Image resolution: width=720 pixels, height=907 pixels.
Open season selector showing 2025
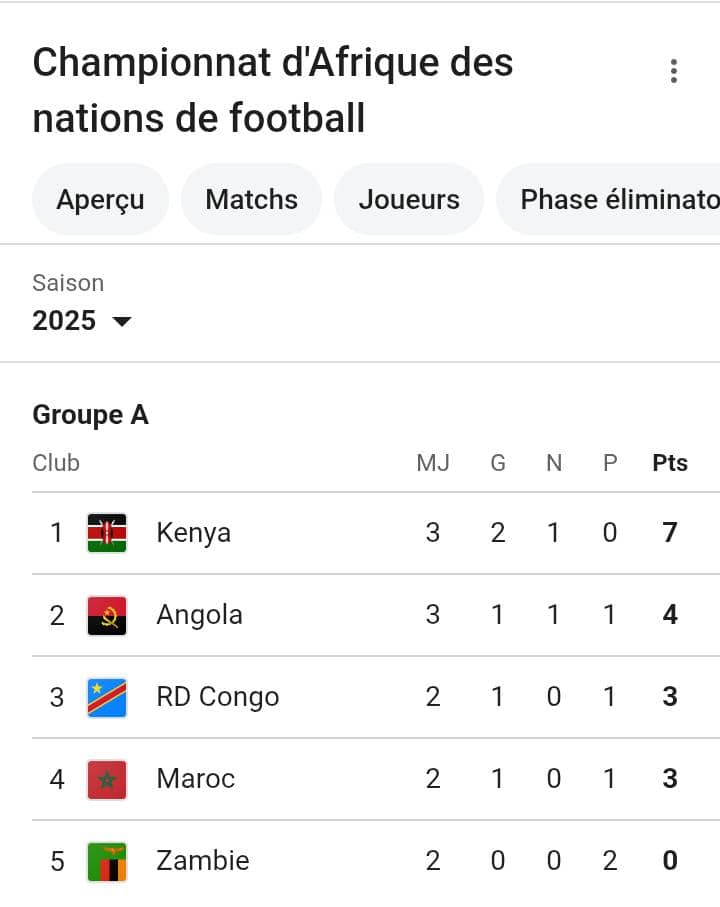(65, 321)
